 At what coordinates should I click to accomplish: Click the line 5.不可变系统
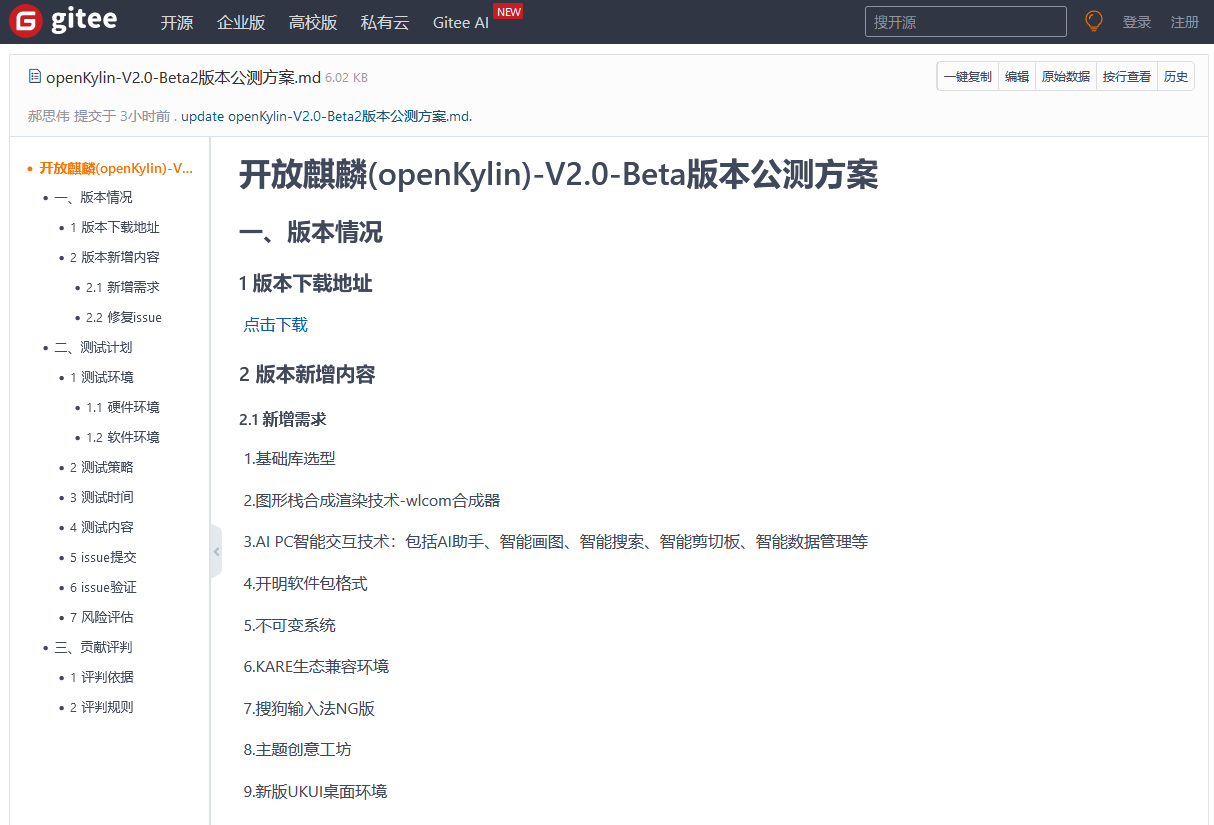(x=289, y=625)
